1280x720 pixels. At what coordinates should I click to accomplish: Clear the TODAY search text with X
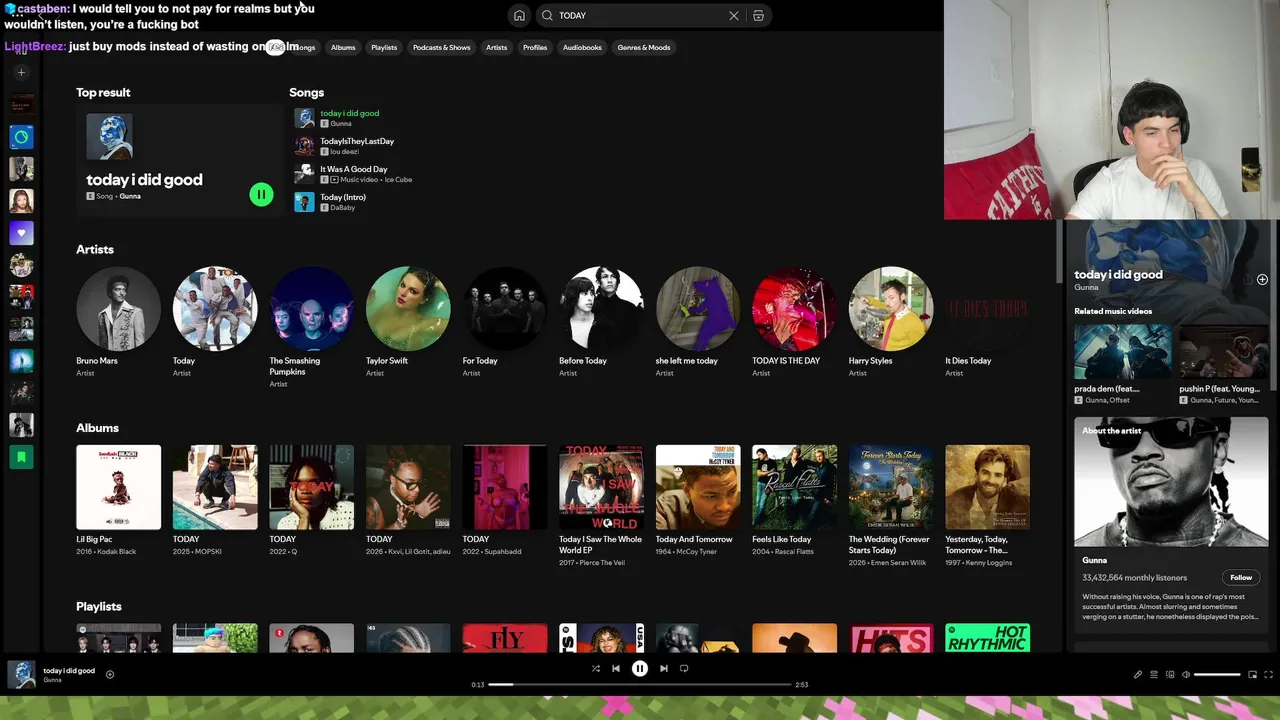coord(734,16)
